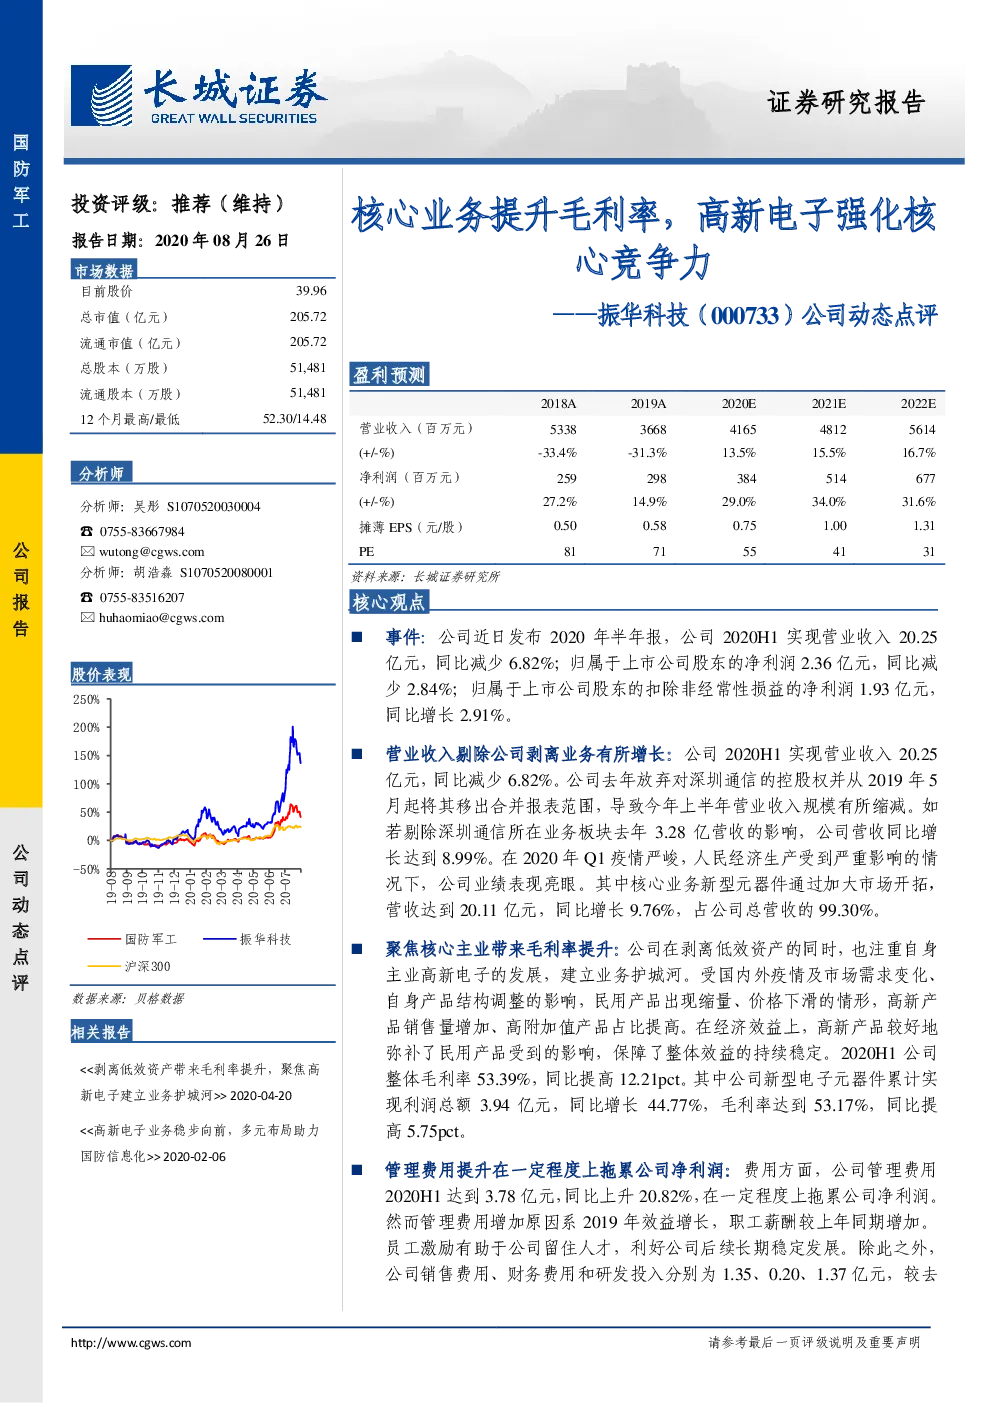Click the 相关报告 section header

click(102, 1031)
